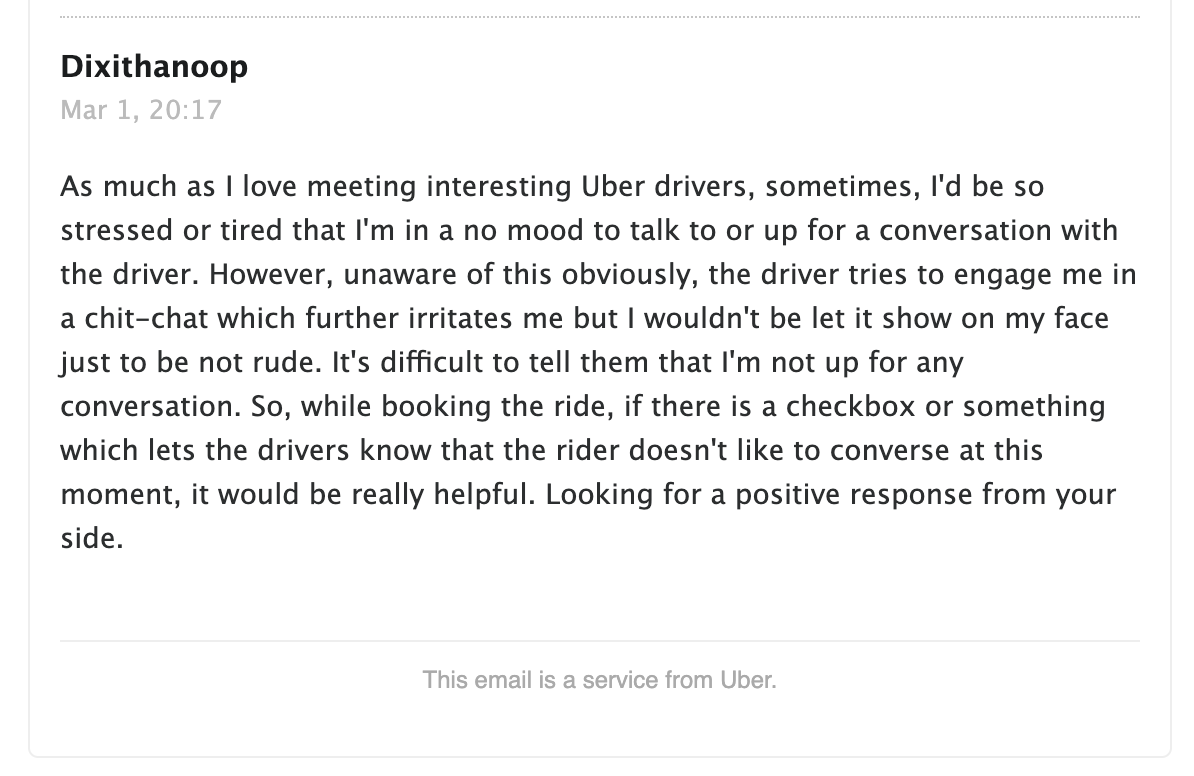Click the word 'conversation.' starting the sixth line

click(x=151, y=406)
